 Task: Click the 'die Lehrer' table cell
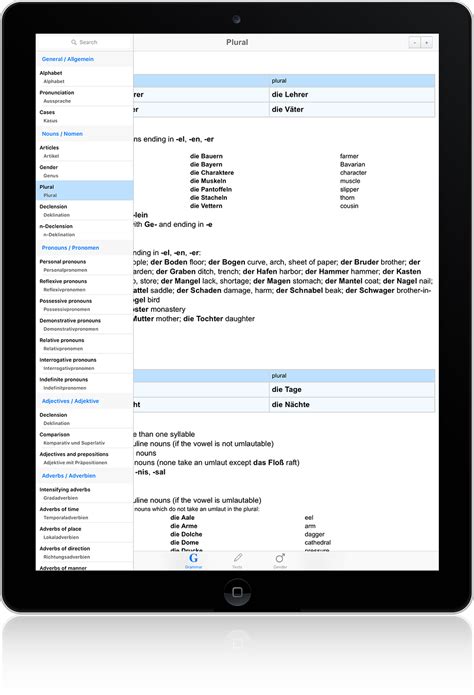tap(352, 94)
